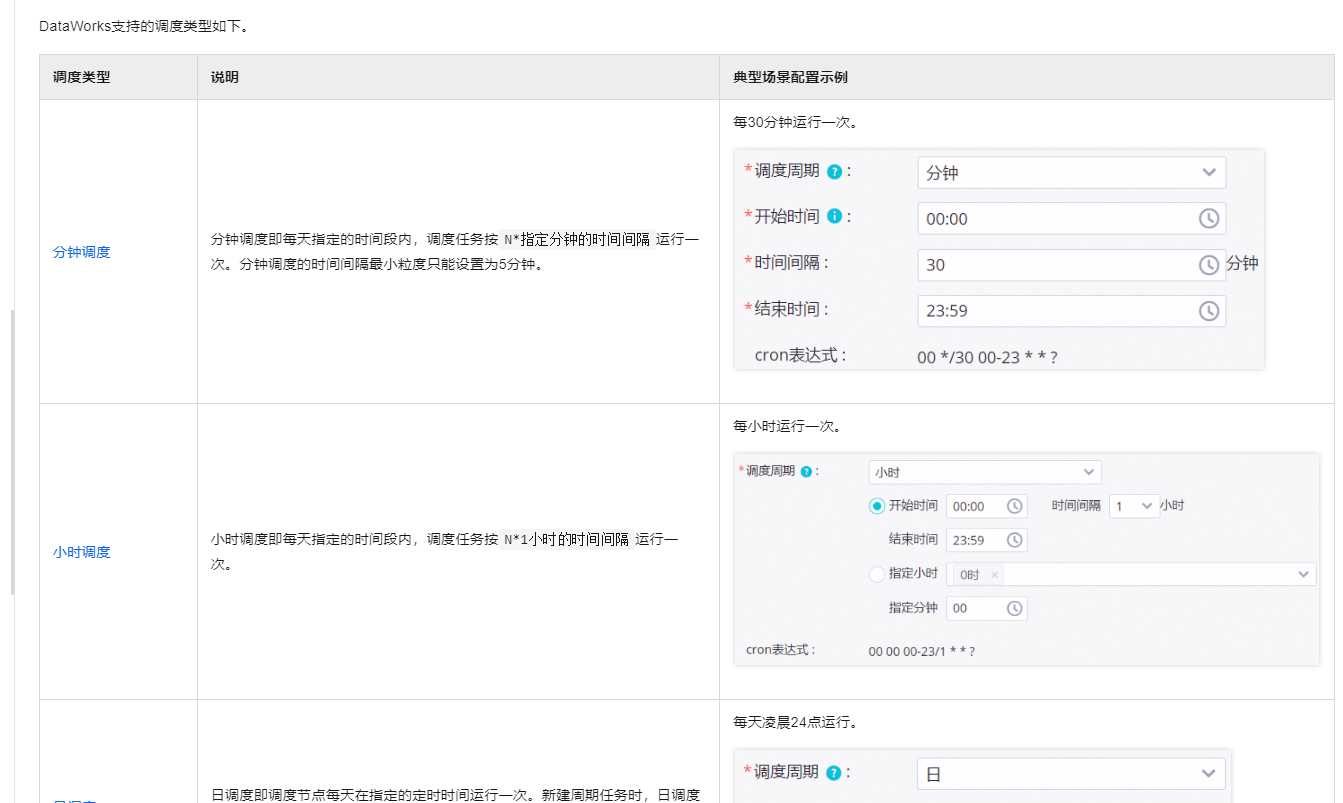Select the 开始时间 radio button
The height and width of the screenshot is (803, 1343).
(x=877, y=506)
